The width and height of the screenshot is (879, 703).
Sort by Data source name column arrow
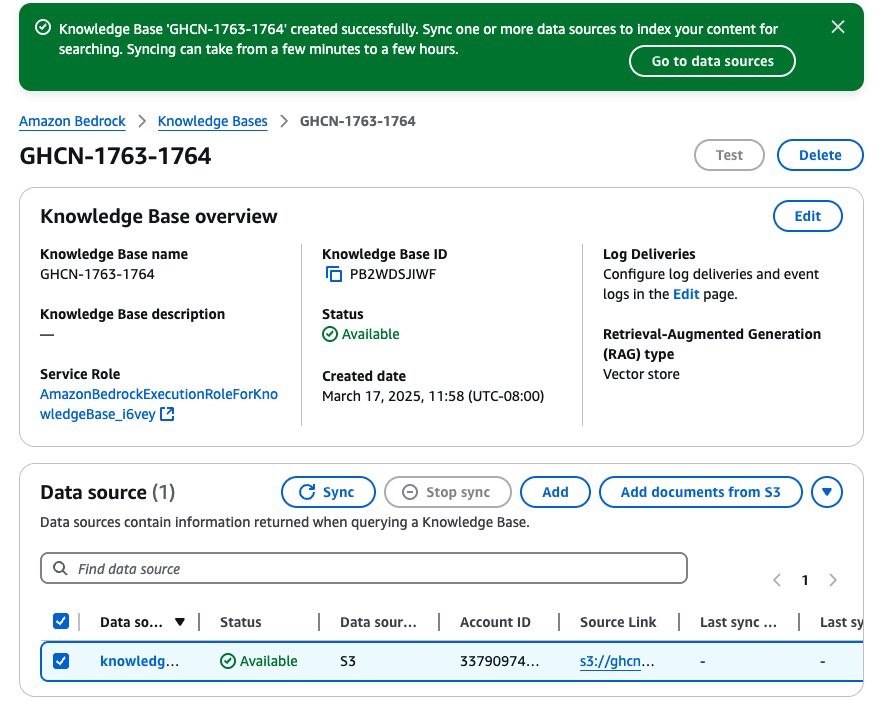click(x=179, y=622)
